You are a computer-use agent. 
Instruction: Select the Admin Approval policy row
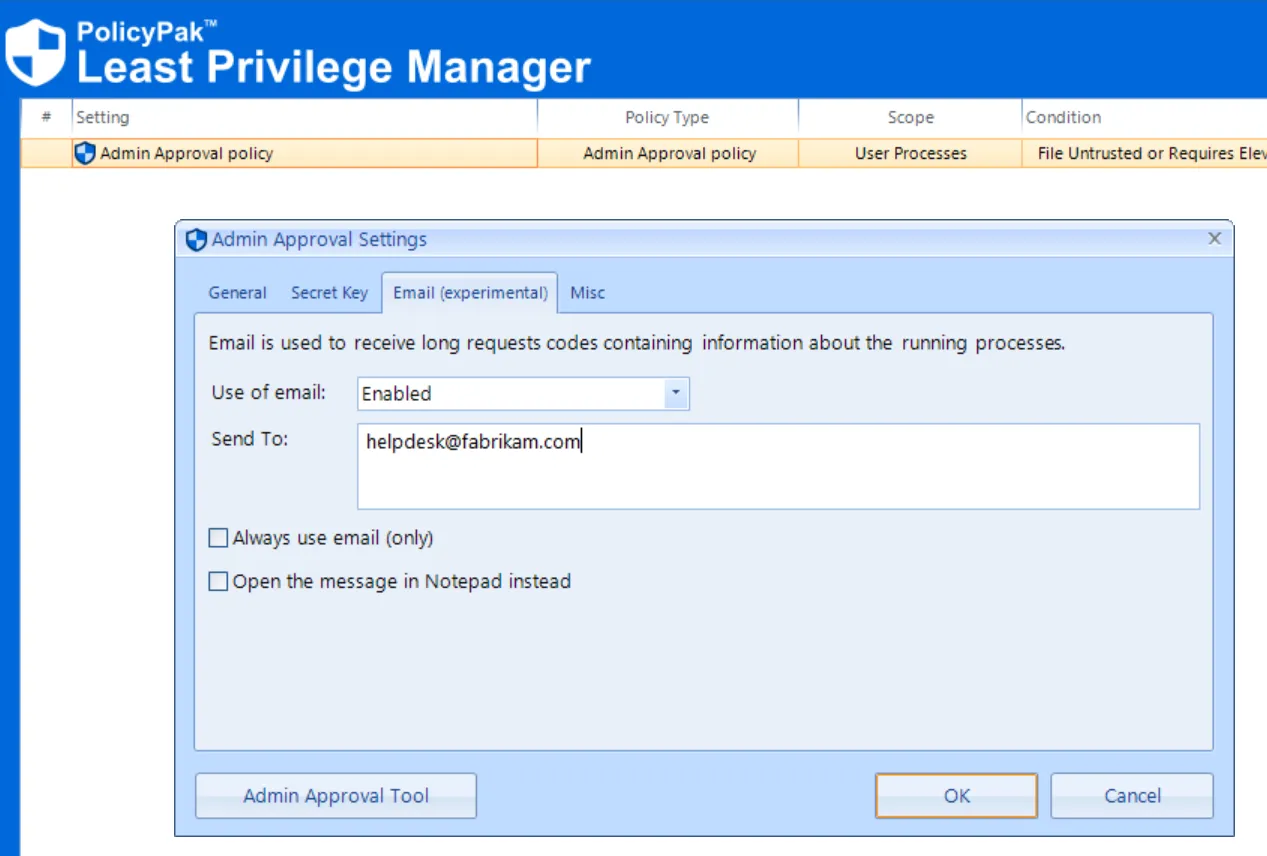(x=300, y=153)
